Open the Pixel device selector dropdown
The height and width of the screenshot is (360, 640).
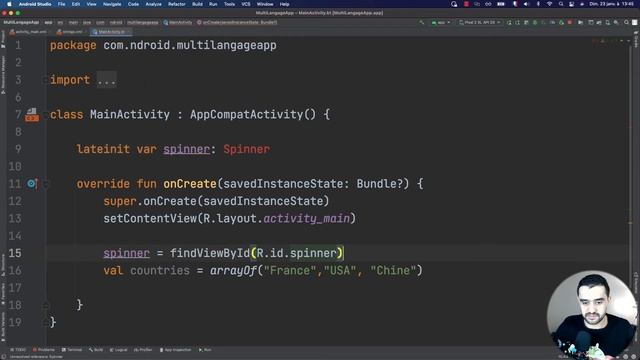click(480, 22)
